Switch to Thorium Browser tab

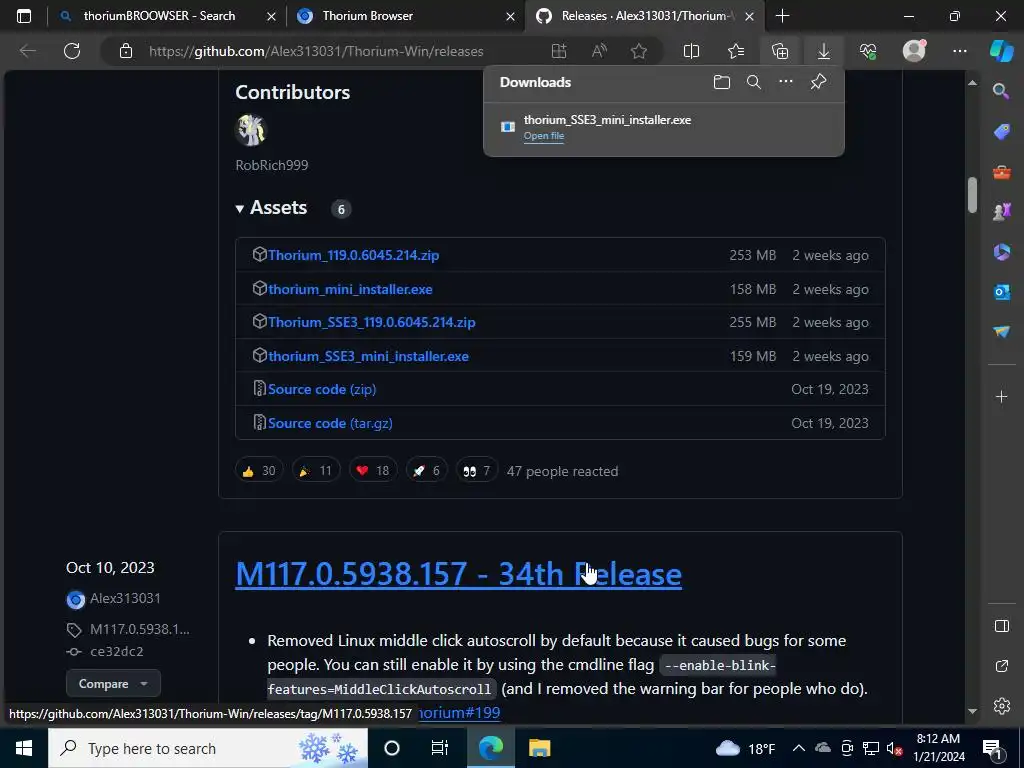(367, 16)
